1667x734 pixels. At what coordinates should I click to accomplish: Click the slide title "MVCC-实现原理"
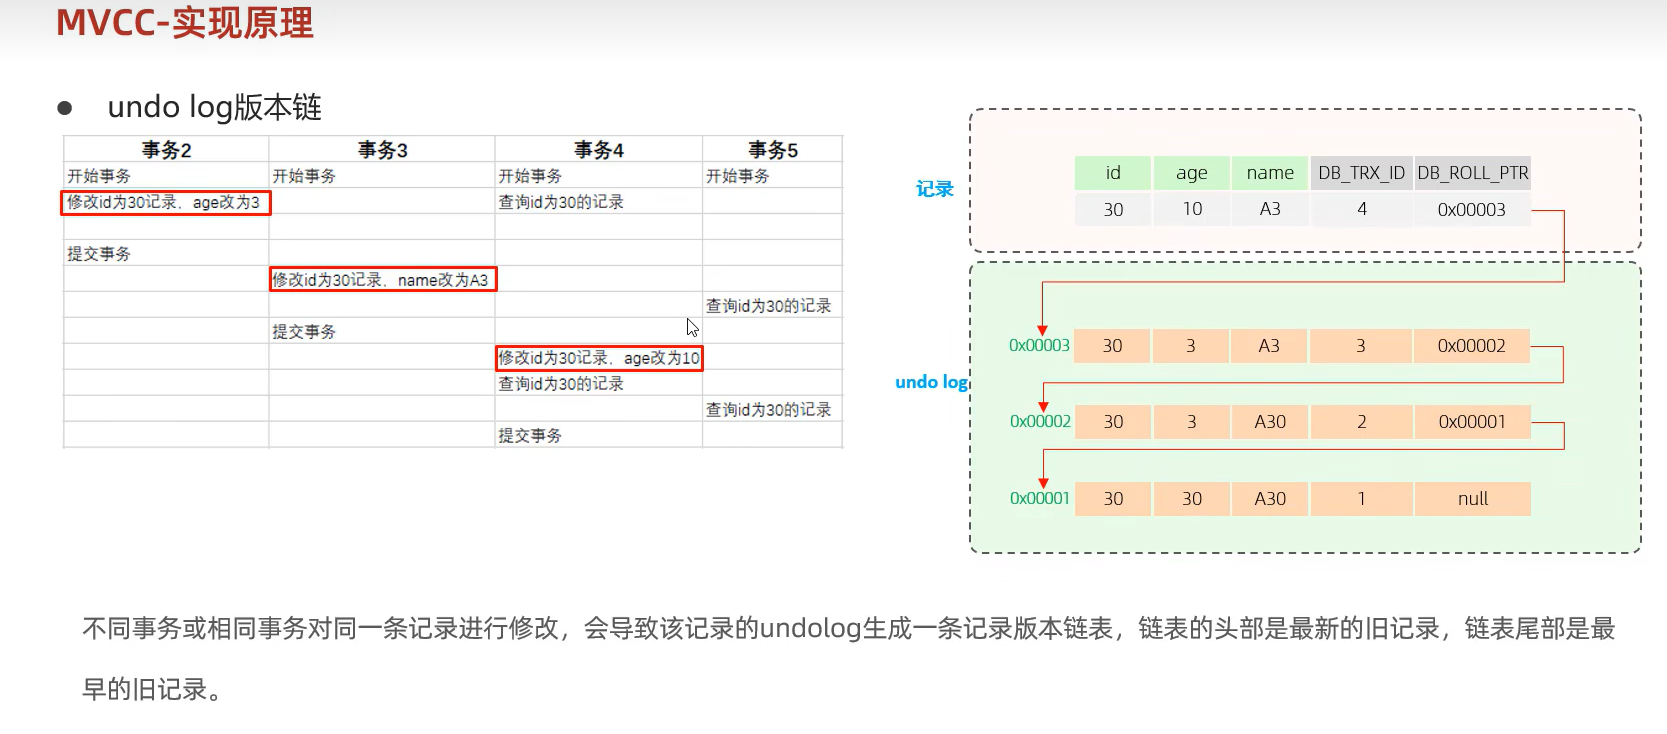pyautogui.click(x=185, y=22)
